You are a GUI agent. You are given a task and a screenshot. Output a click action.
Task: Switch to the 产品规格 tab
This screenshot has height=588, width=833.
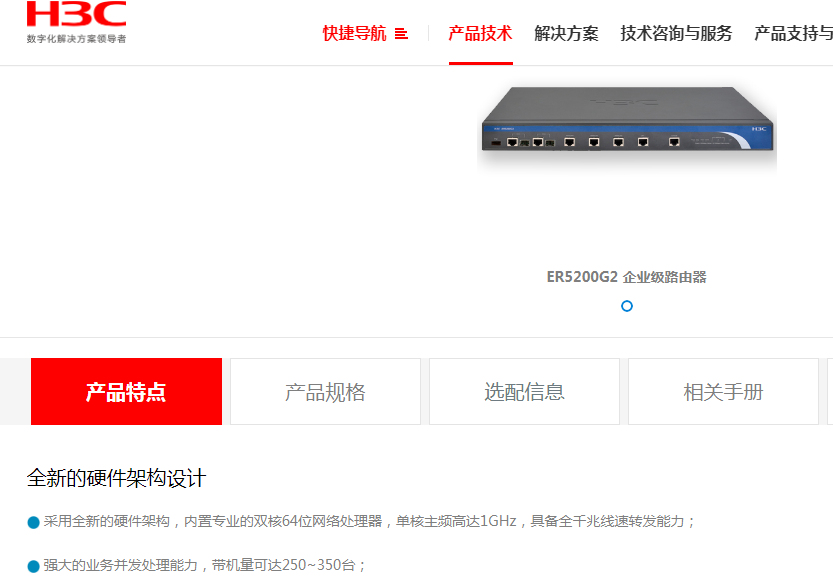[325, 391]
